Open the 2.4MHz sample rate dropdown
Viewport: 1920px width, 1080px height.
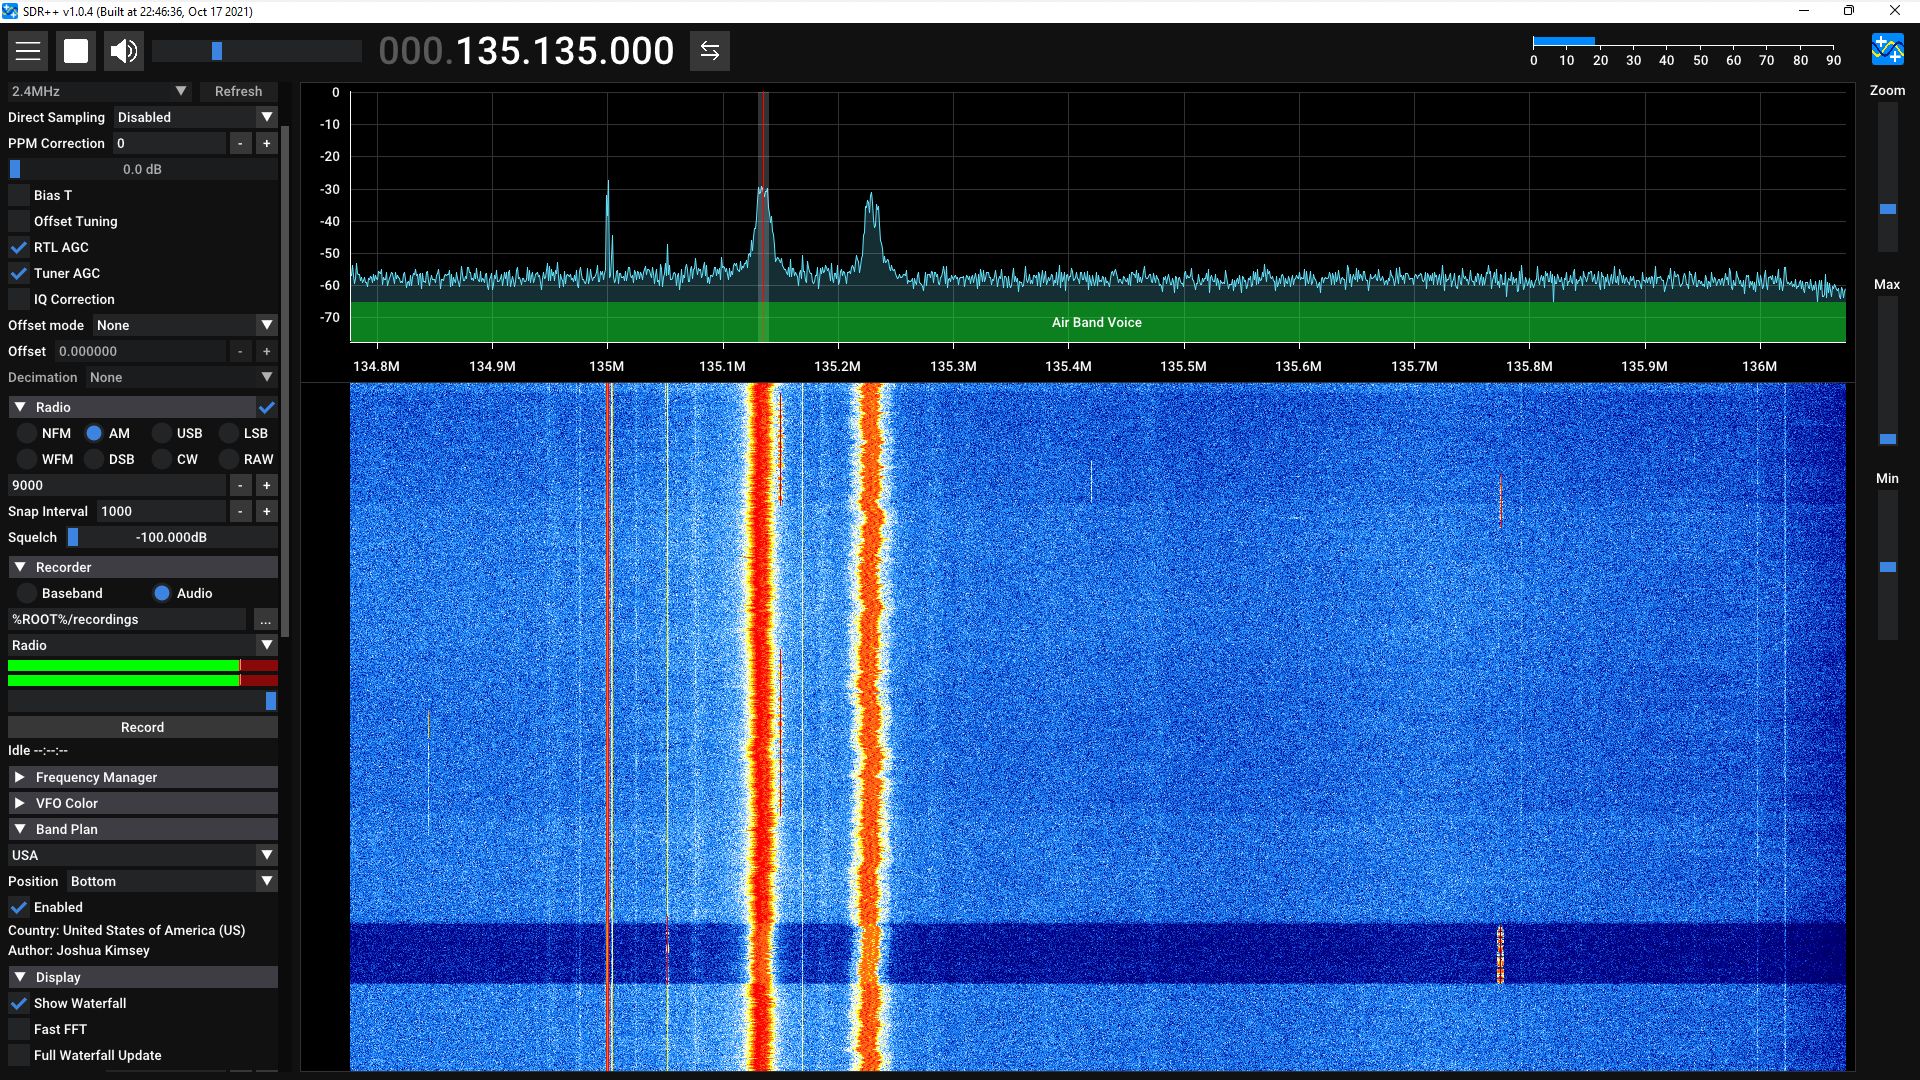[x=99, y=91]
